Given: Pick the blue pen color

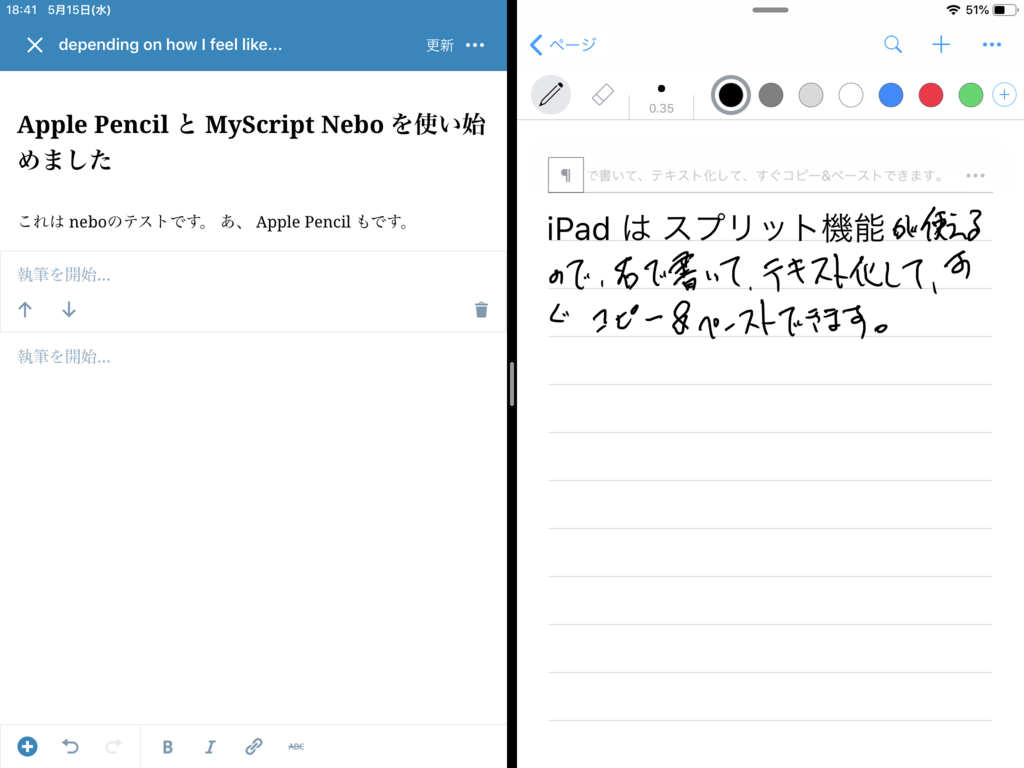Looking at the screenshot, I should (x=891, y=95).
